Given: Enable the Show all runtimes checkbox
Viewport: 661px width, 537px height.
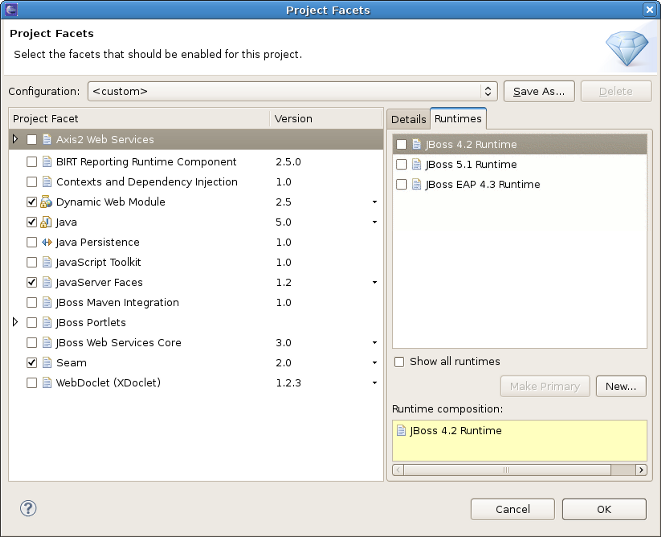Looking at the screenshot, I should click(400, 362).
